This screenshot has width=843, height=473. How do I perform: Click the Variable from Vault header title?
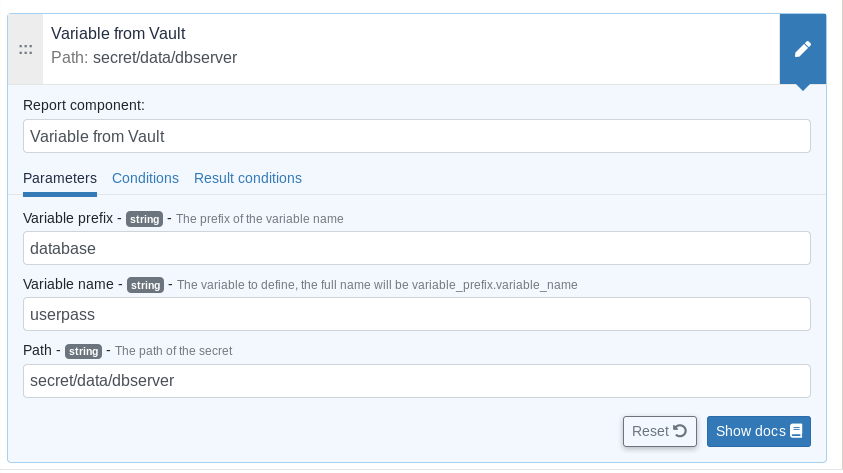click(x=118, y=33)
